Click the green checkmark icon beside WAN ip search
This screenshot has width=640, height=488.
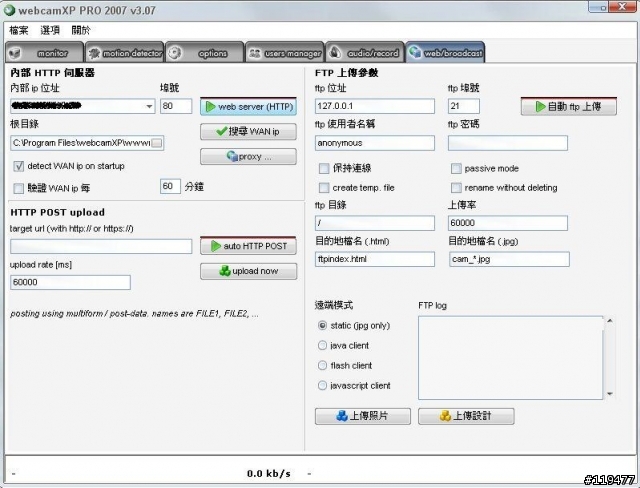pyautogui.click(x=222, y=131)
